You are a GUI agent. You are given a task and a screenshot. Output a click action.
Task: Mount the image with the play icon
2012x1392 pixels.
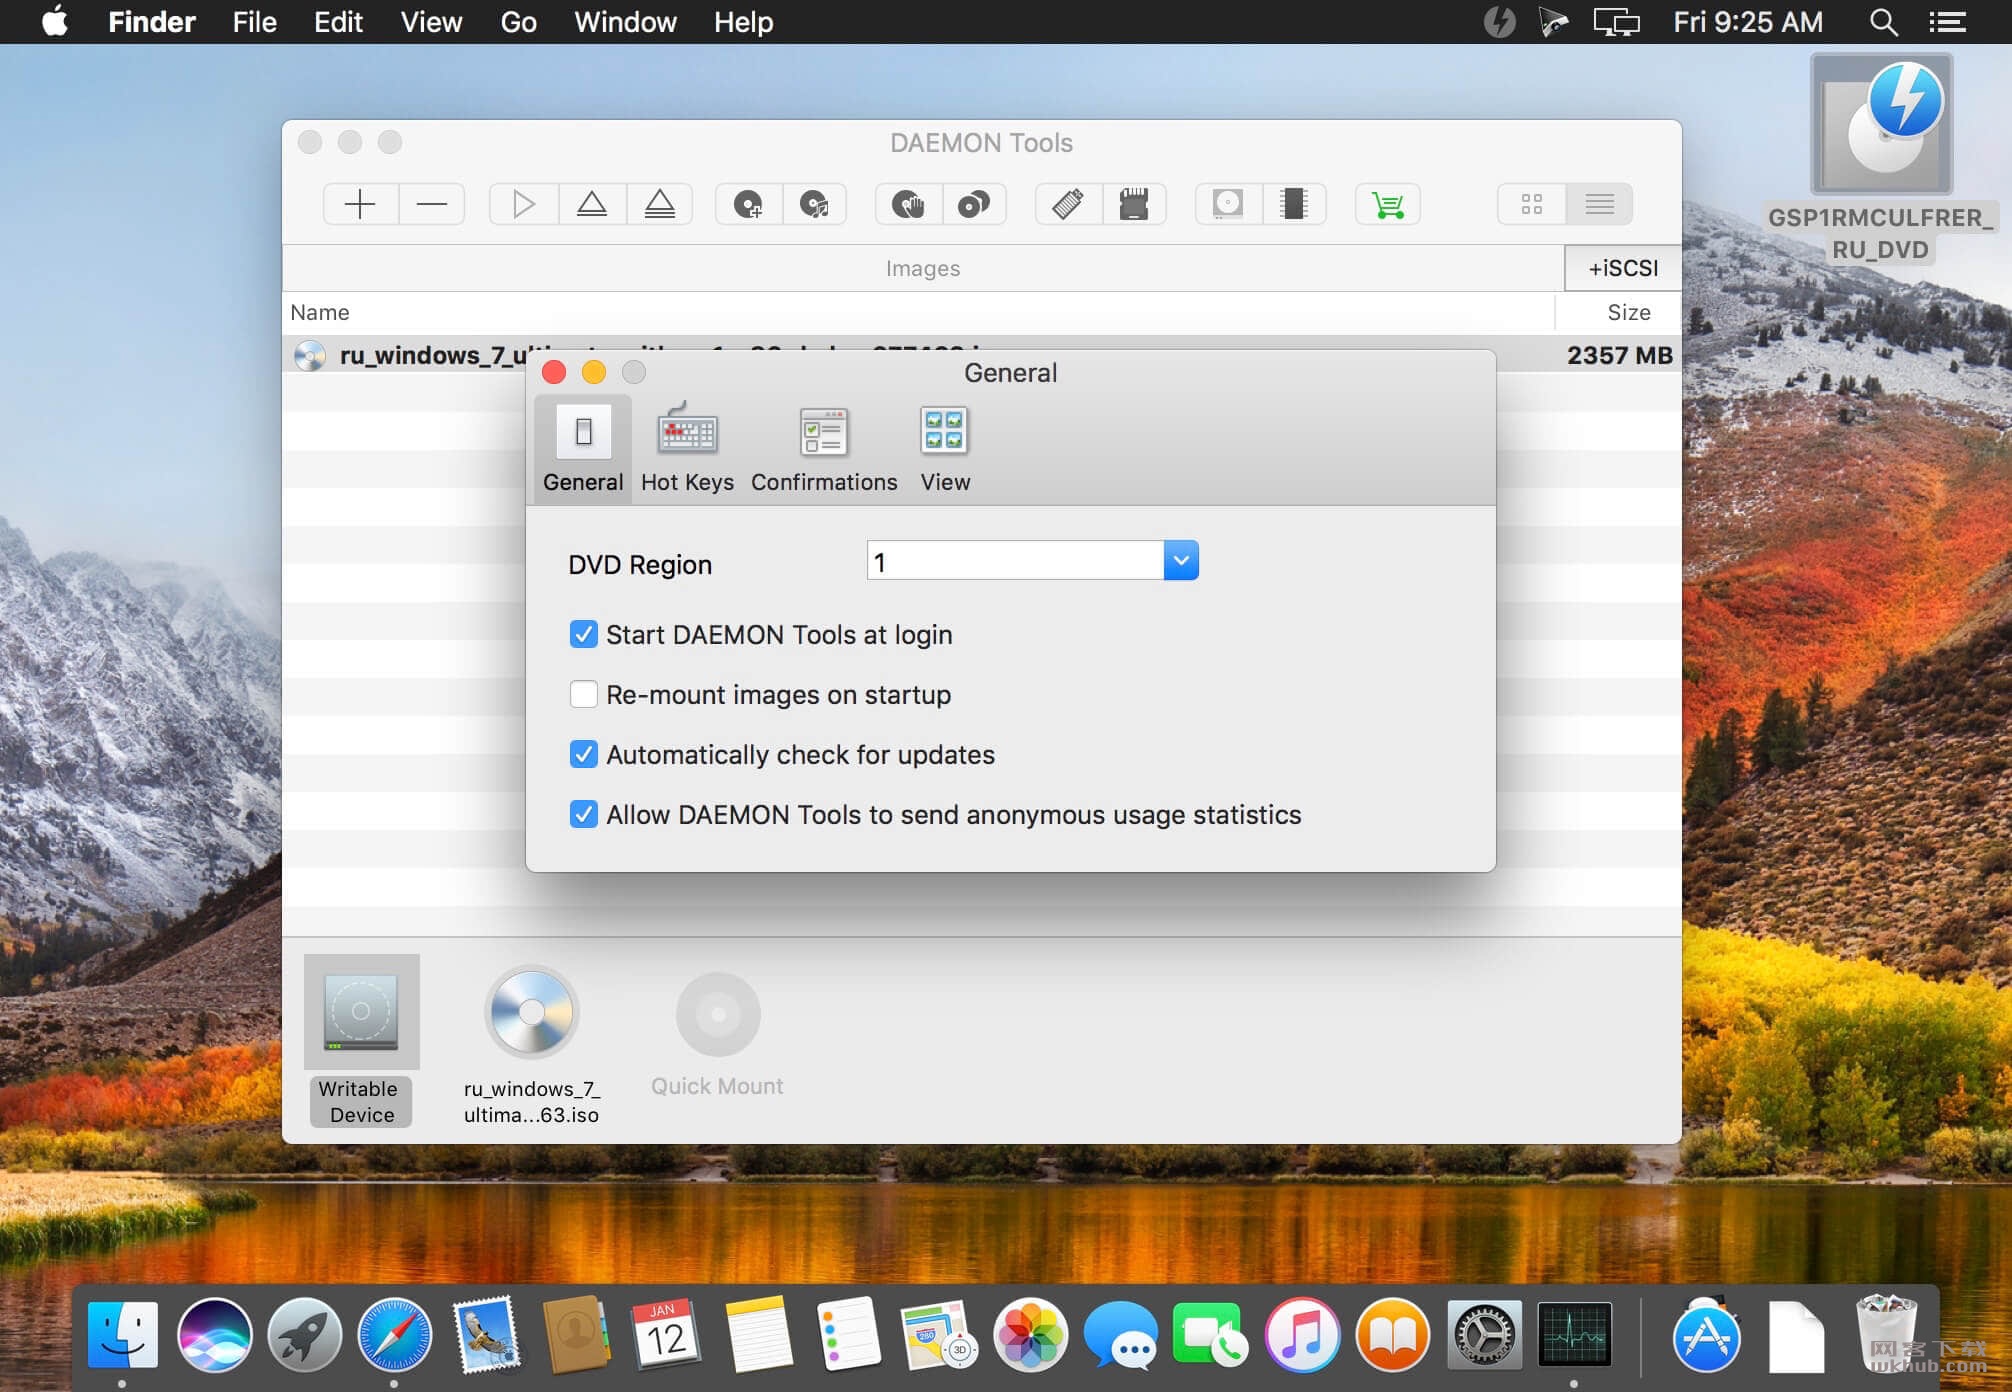click(523, 205)
